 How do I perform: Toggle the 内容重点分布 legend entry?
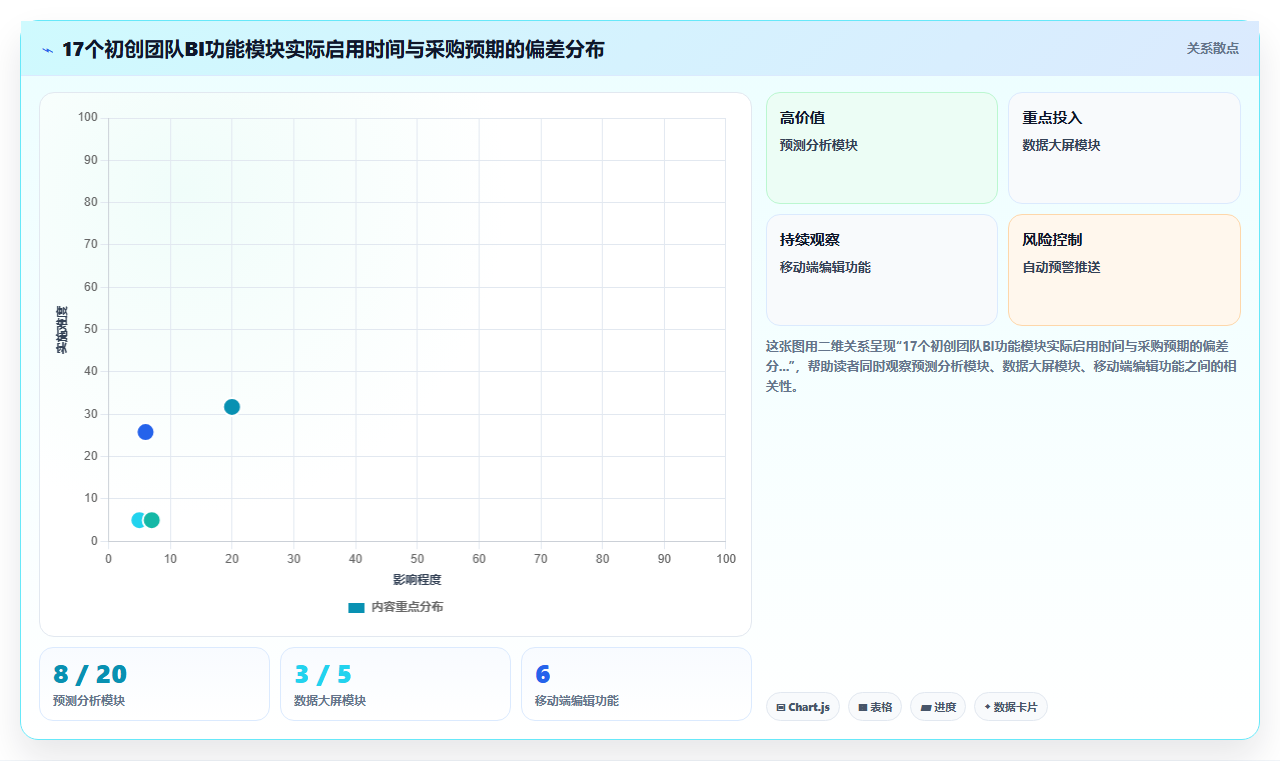(x=396, y=607)
